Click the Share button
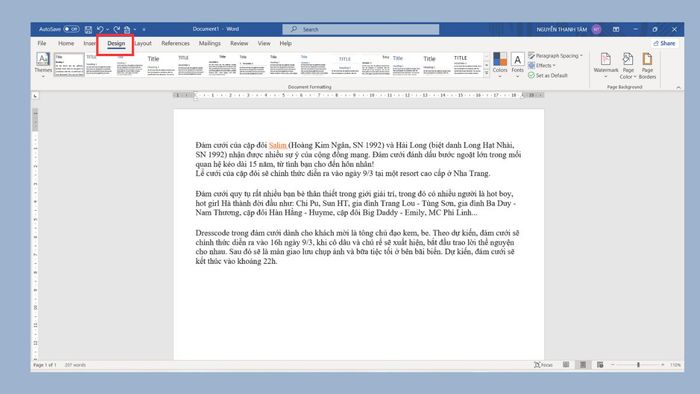Screen dimensions: 700x394 point(664,43)
